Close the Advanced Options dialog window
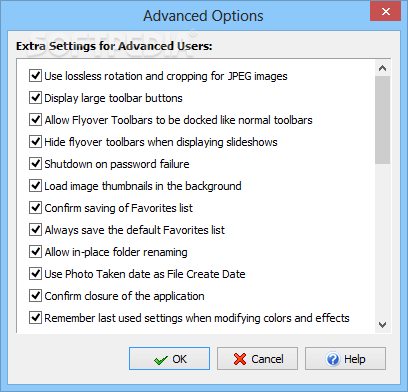Image resolution: width=408 pixels, height=392 pixels. coord(386,12)
